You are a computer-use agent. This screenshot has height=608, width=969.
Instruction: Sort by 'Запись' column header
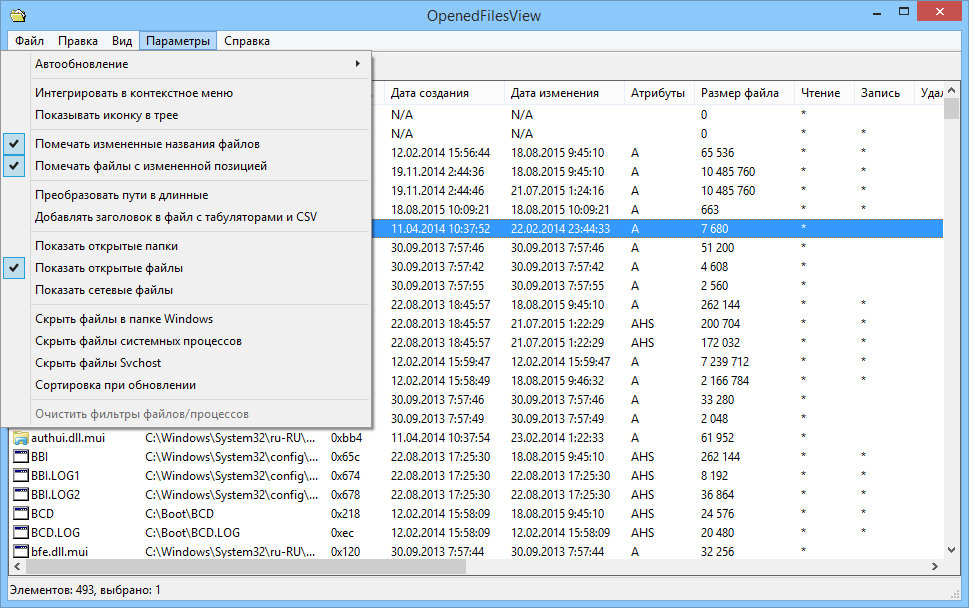(x=884, y=93)
